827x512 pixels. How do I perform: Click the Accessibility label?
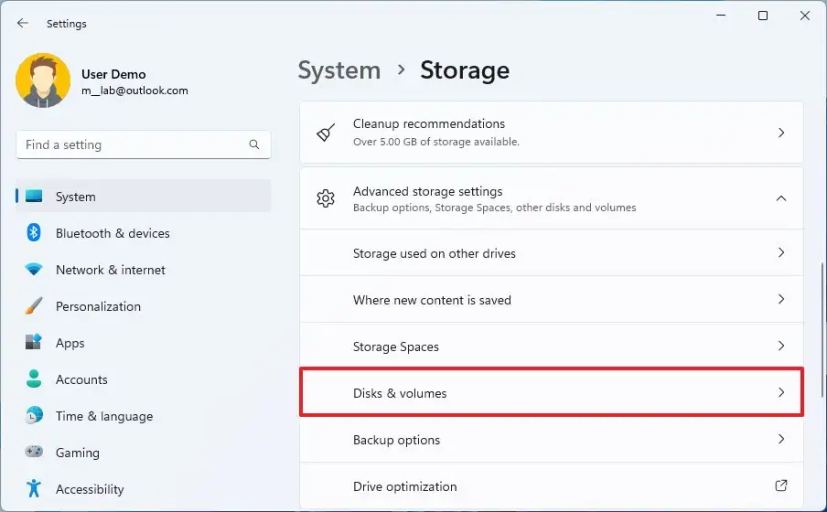click(90, 489)
